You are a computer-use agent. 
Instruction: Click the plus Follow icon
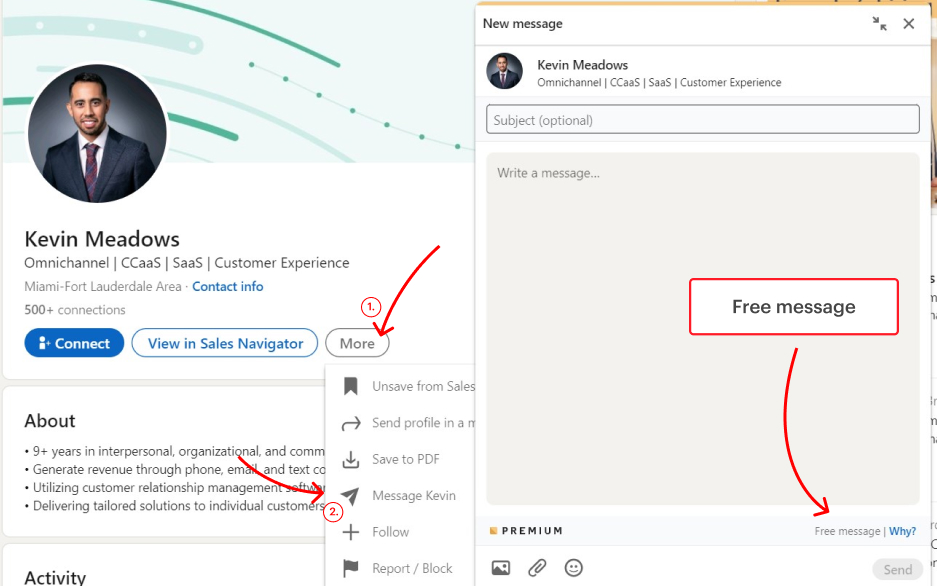point(351,532)
